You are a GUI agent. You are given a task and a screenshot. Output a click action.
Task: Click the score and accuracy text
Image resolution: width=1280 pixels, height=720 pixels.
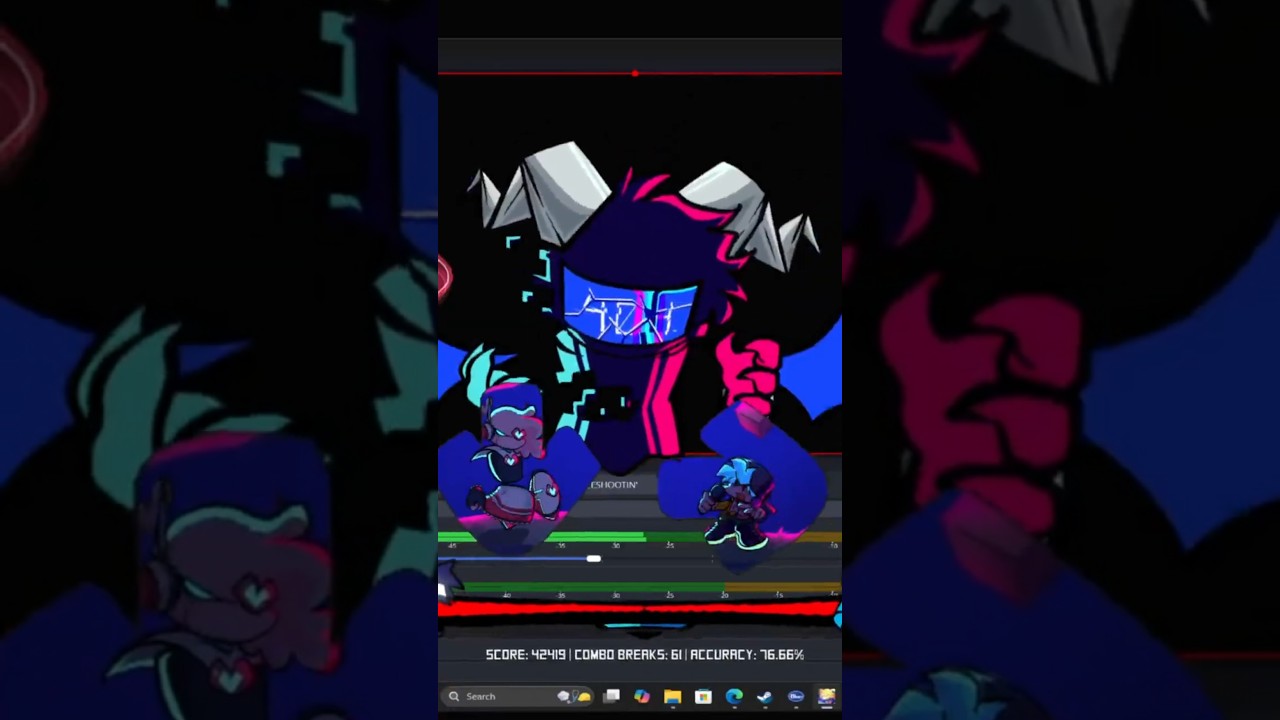pyautogui.click(x=645, y=655)
